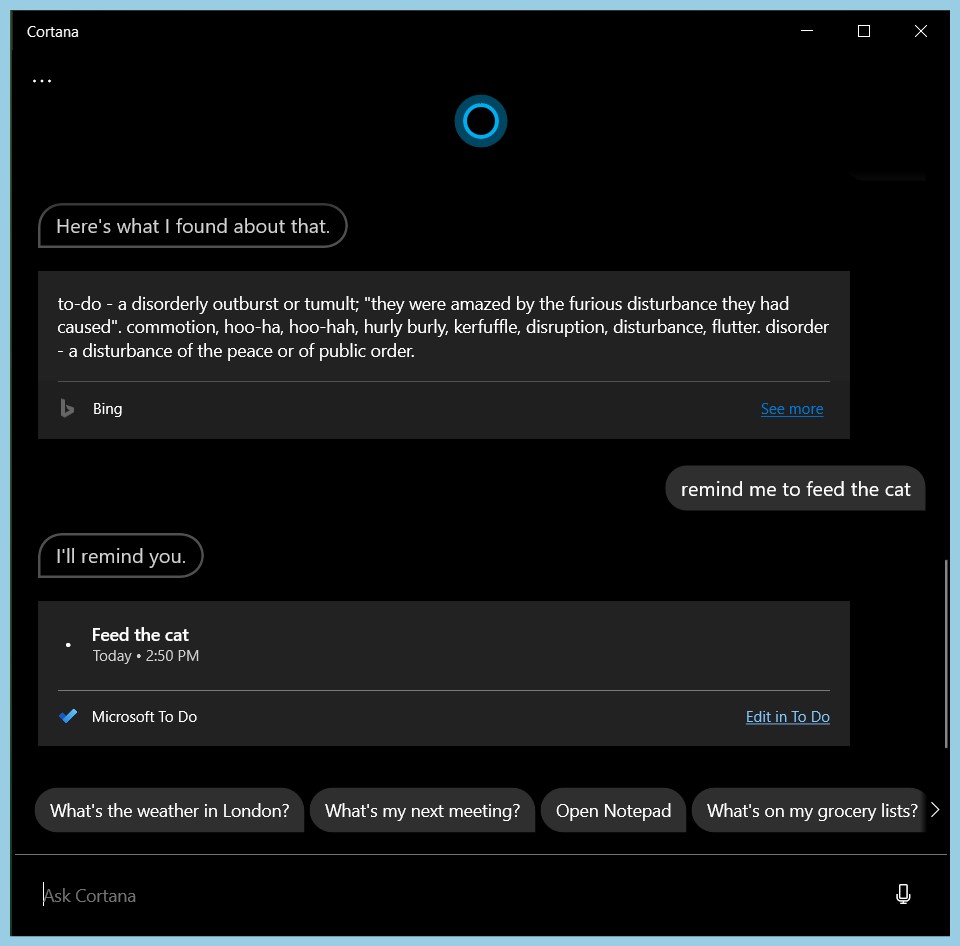
Task: Show more suggestion chips with right chevron
Action: coord(935,810)
